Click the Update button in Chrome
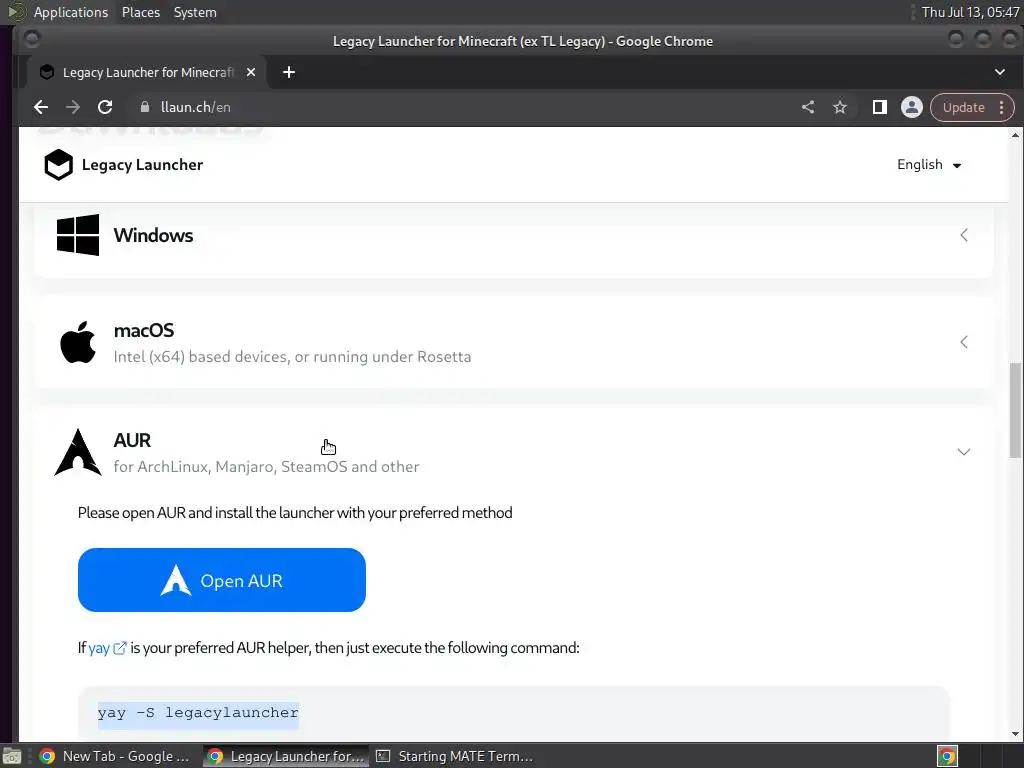 click(x=963, y=108)
